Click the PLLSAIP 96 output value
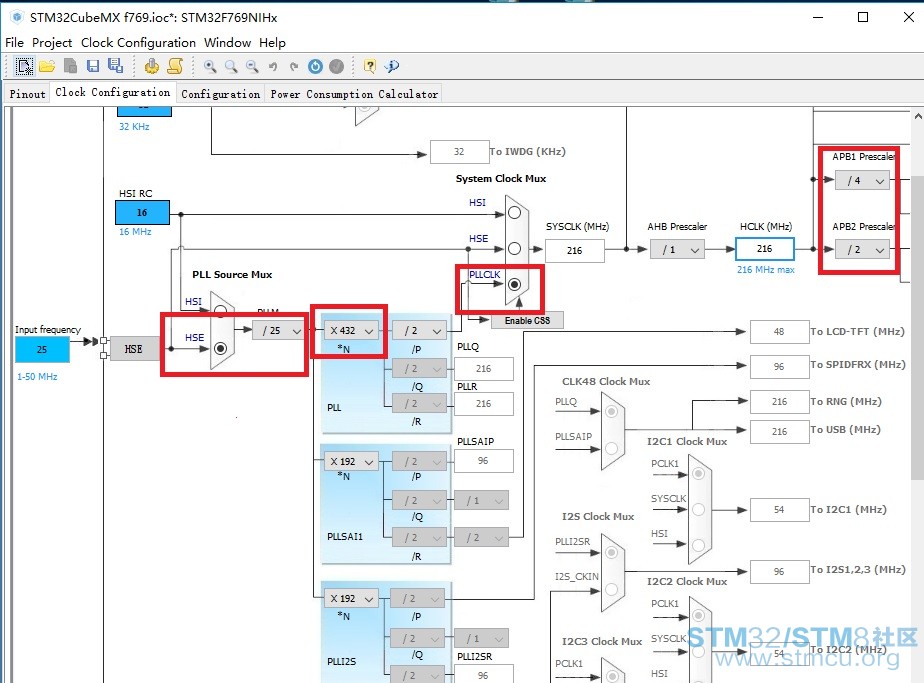 coord(483,461)
